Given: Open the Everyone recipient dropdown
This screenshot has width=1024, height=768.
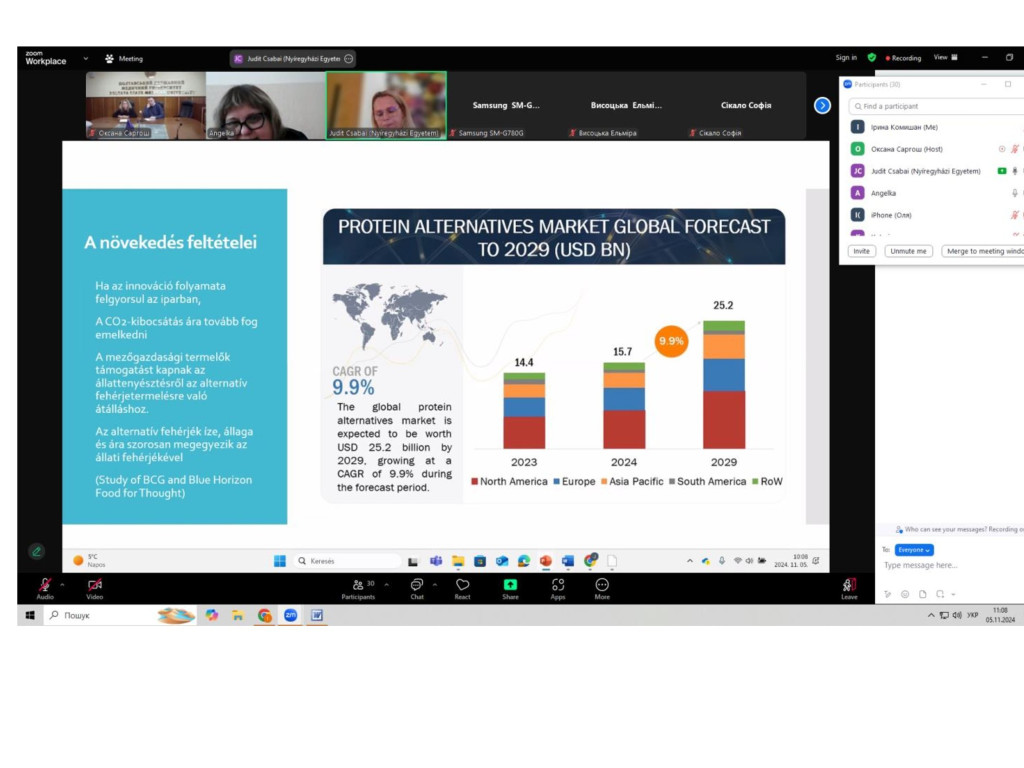Looking at the screenshot, I should pyautogui.click(x=914, y=550).
